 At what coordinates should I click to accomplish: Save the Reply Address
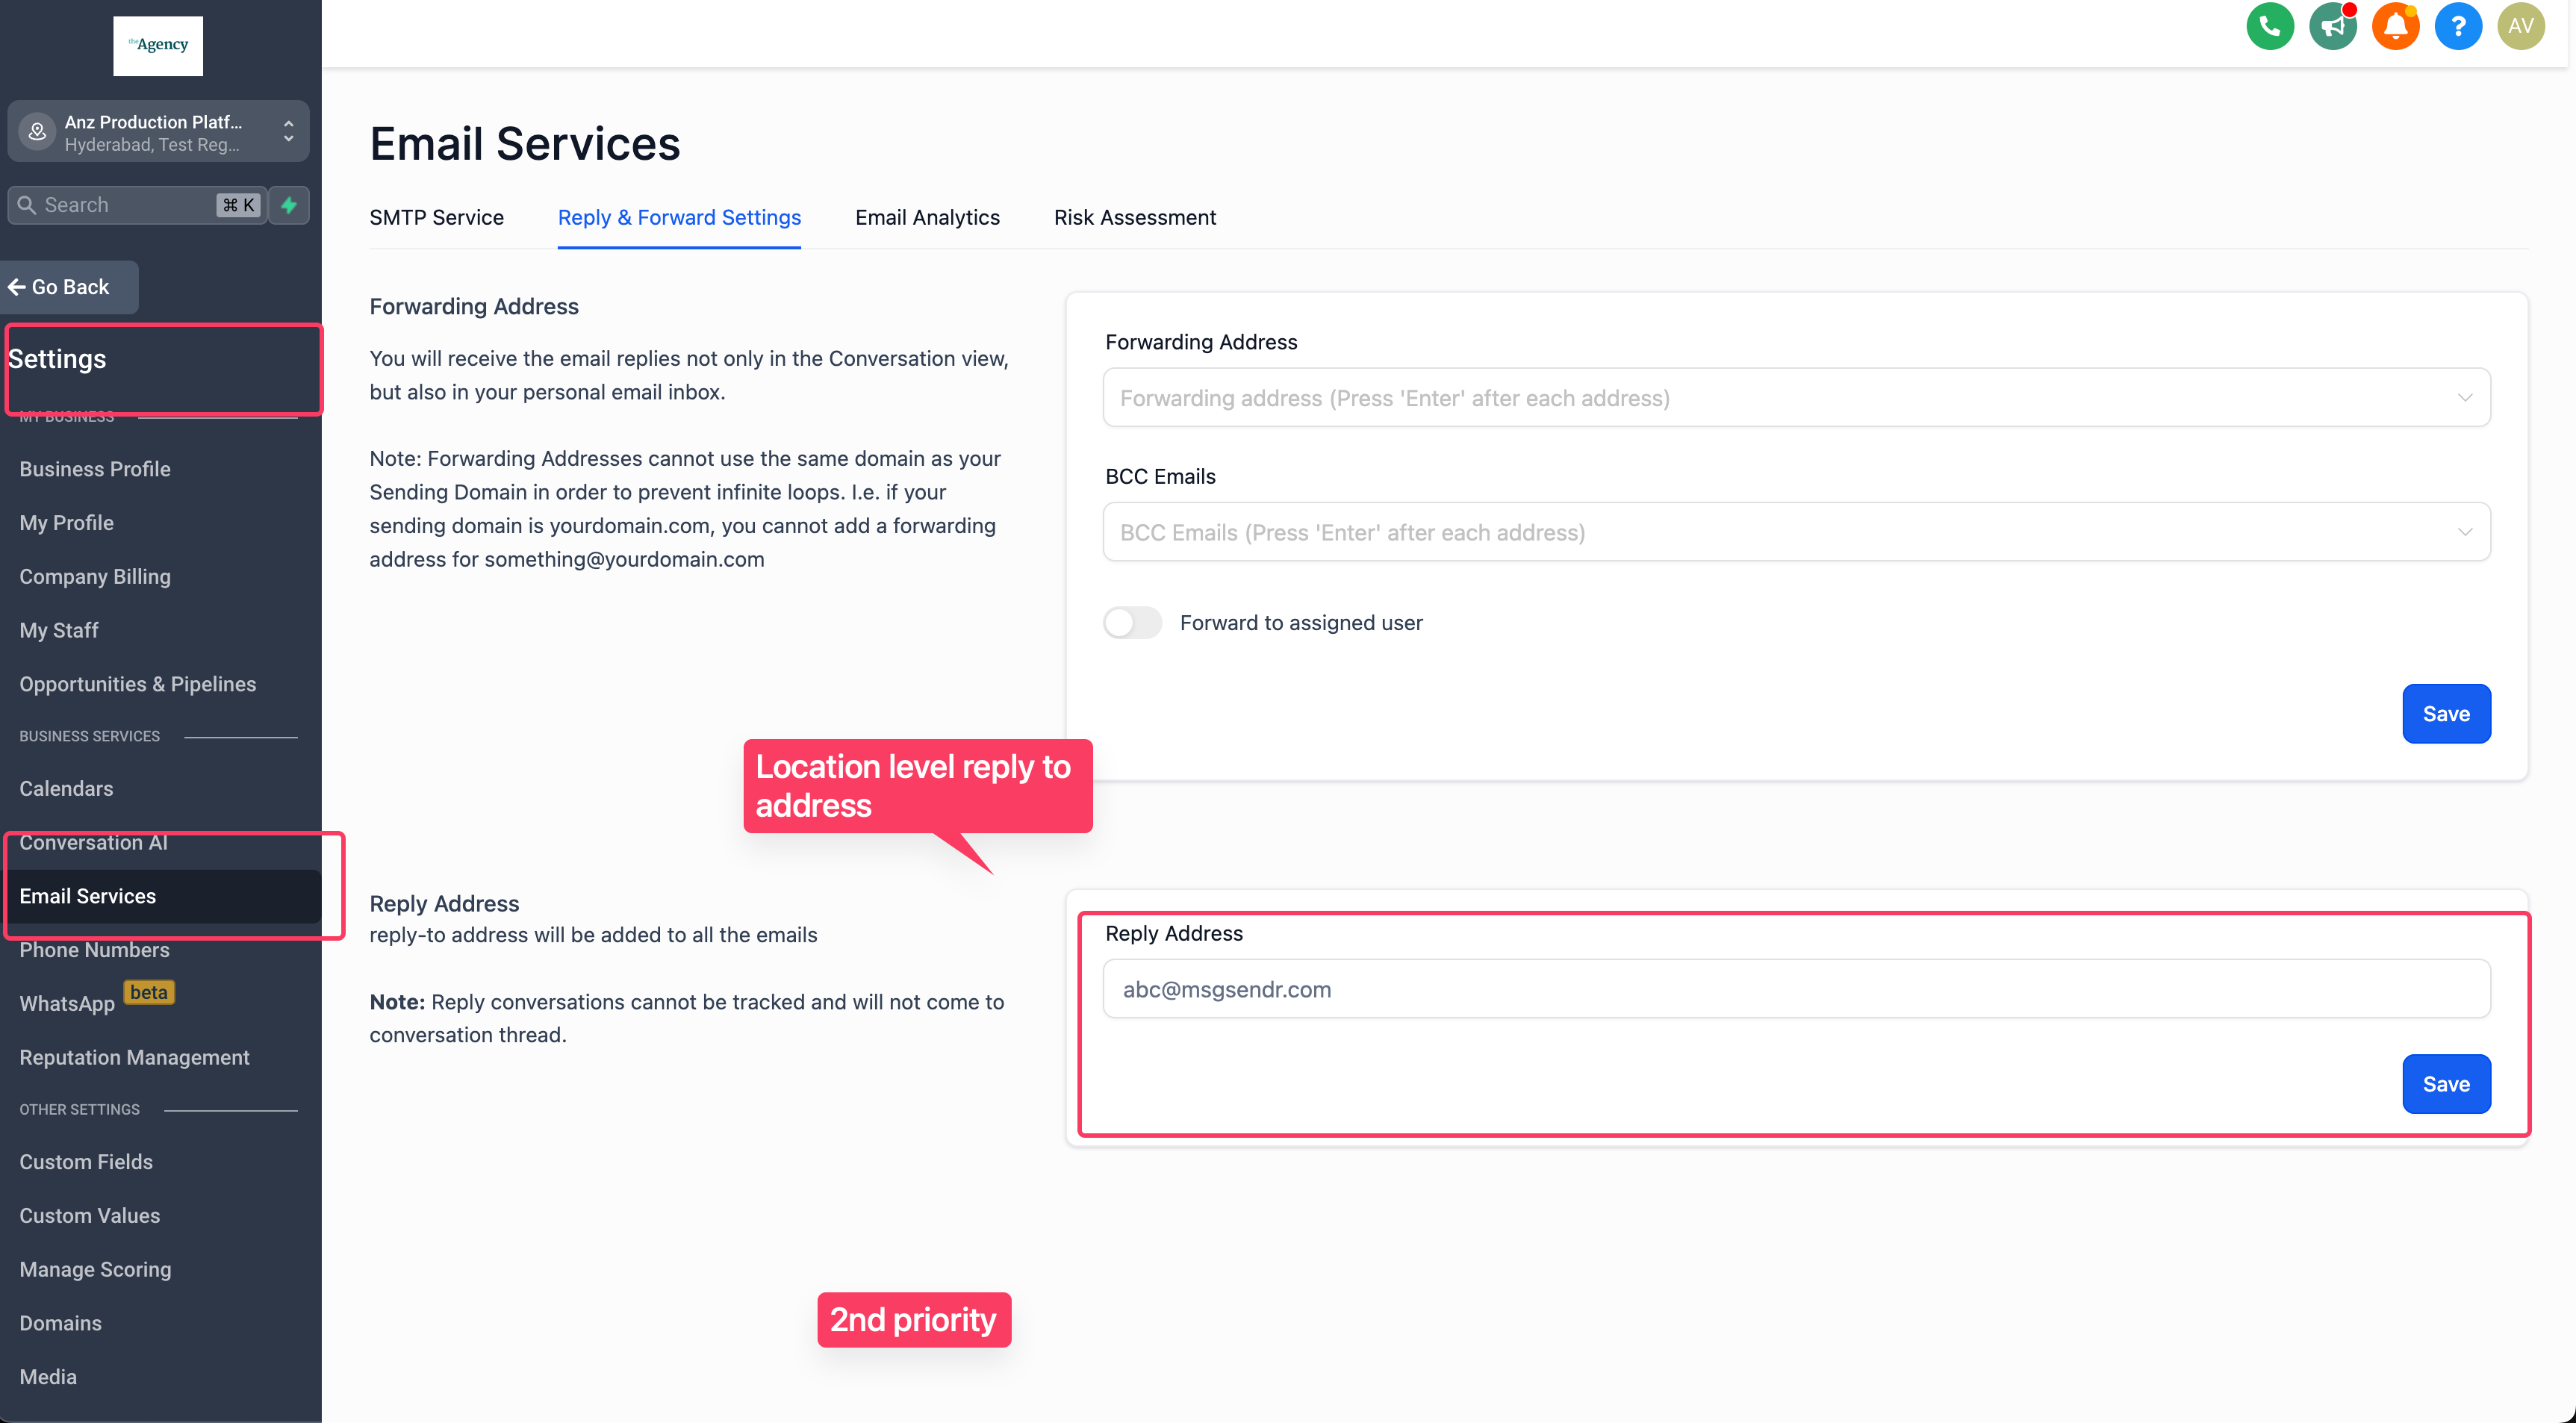pos(2445,1084)
